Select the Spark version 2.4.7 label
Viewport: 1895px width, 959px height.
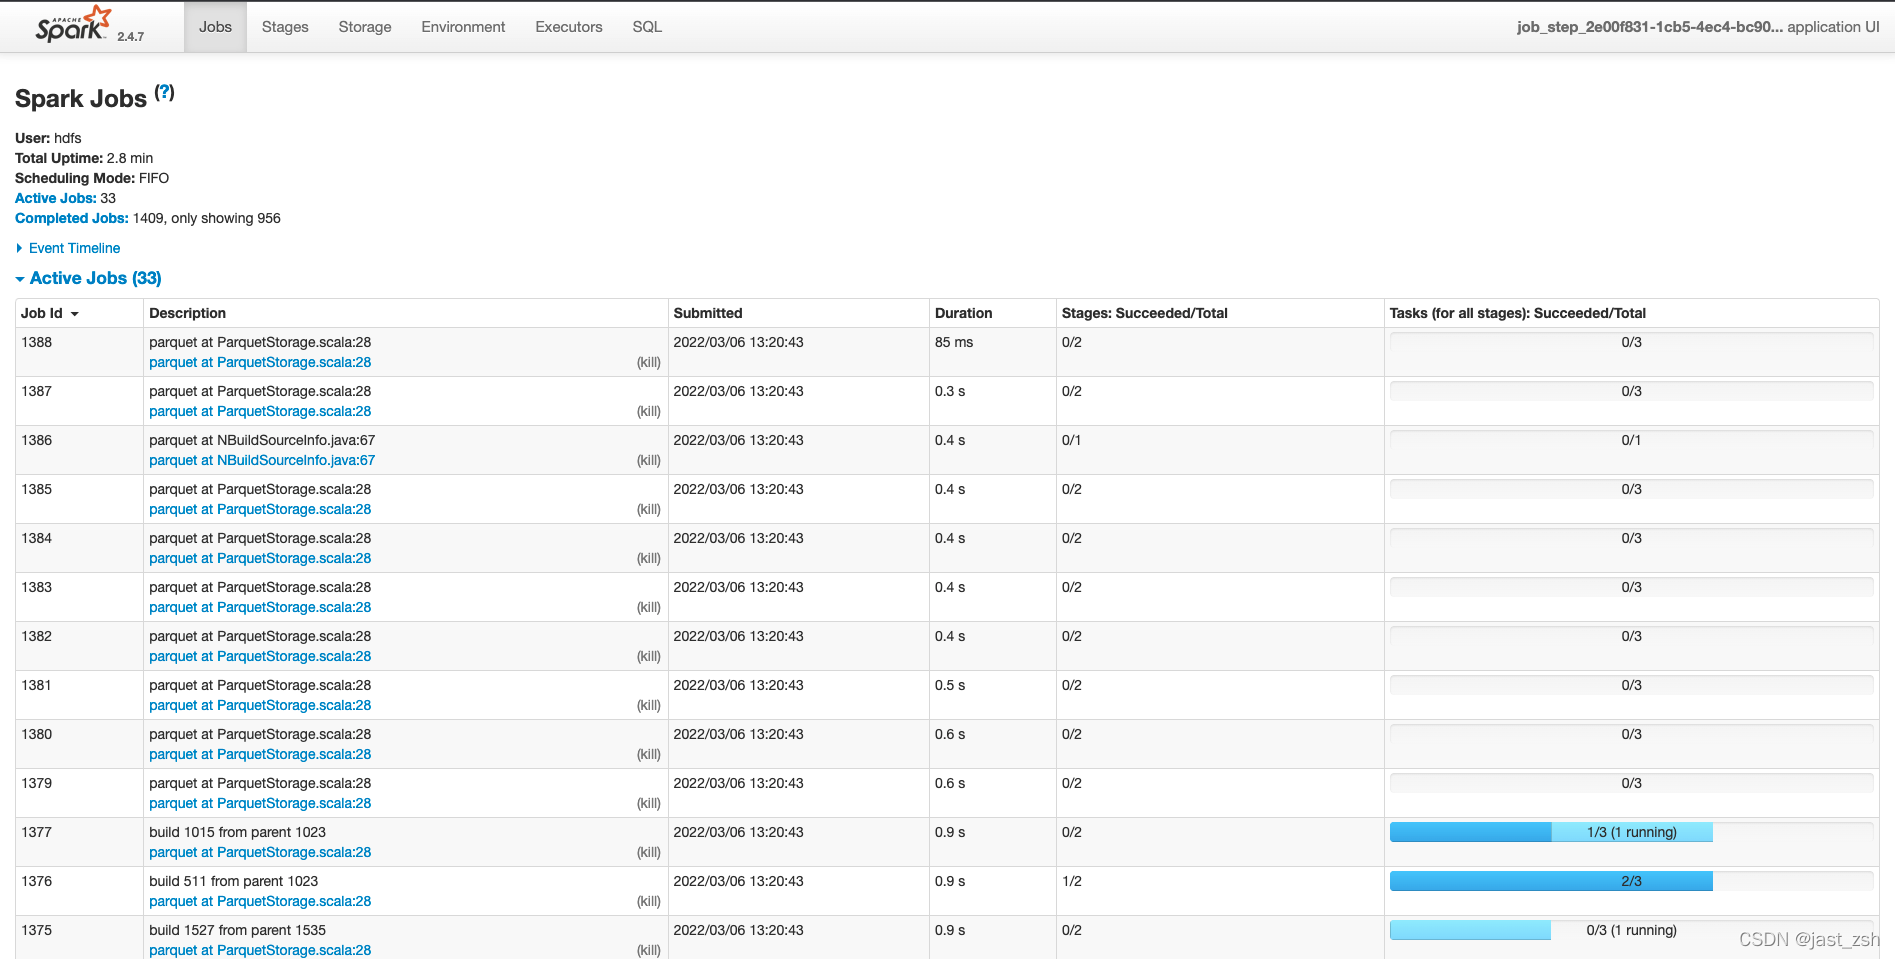130,37
